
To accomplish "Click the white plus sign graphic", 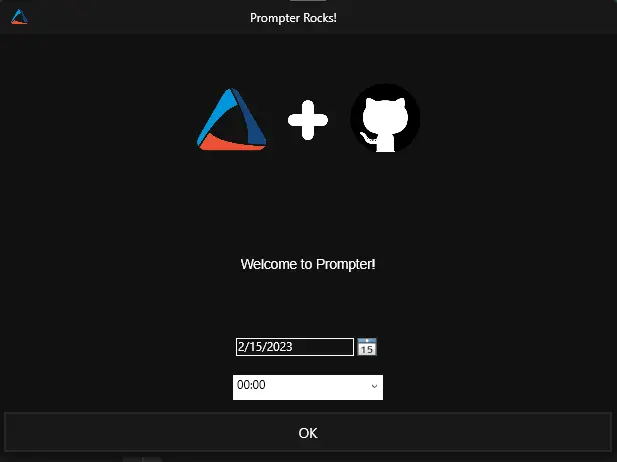I will coord(308,120).
